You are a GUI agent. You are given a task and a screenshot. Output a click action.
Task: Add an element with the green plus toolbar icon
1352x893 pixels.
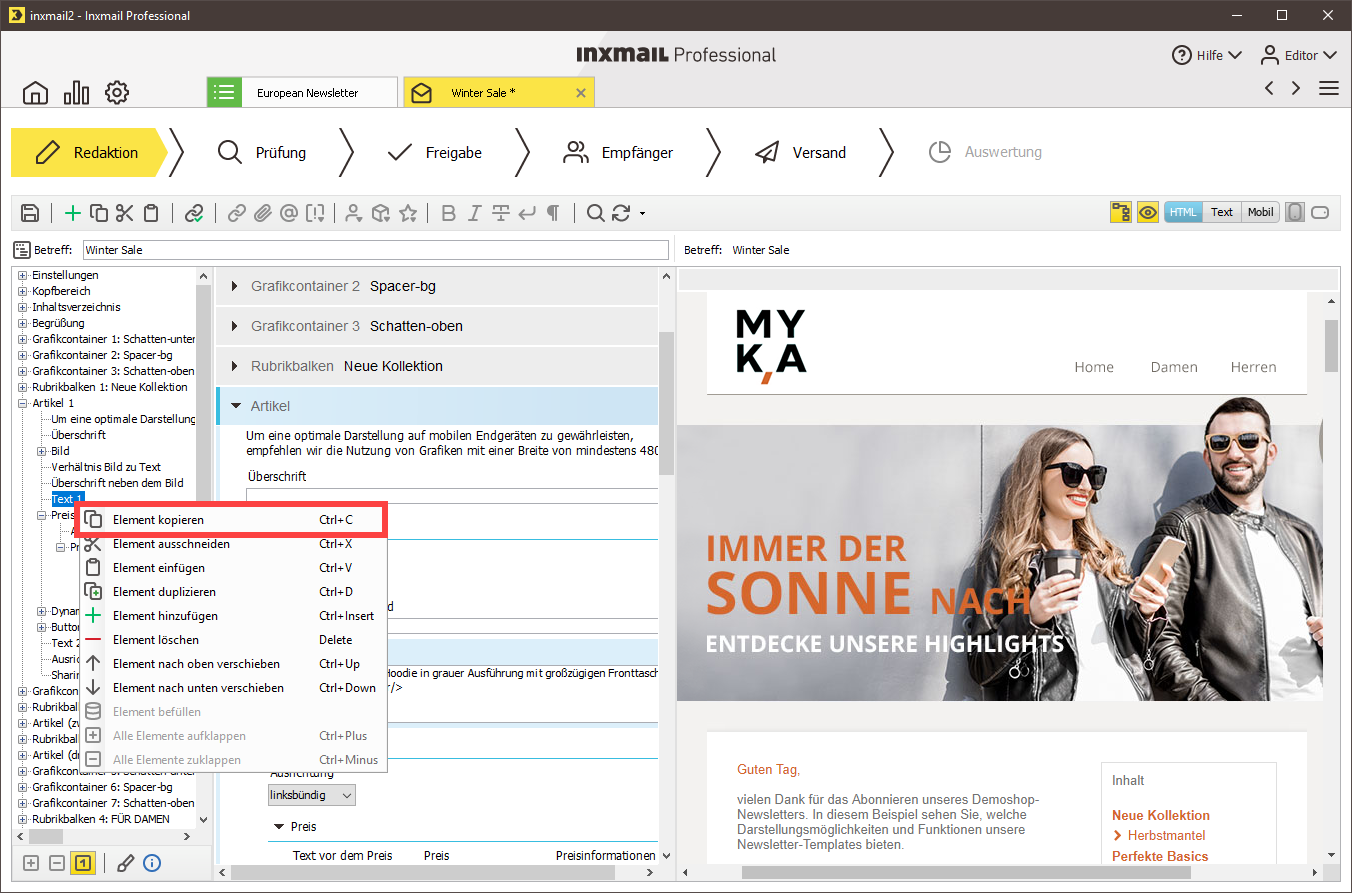click(x=73, y=212)
